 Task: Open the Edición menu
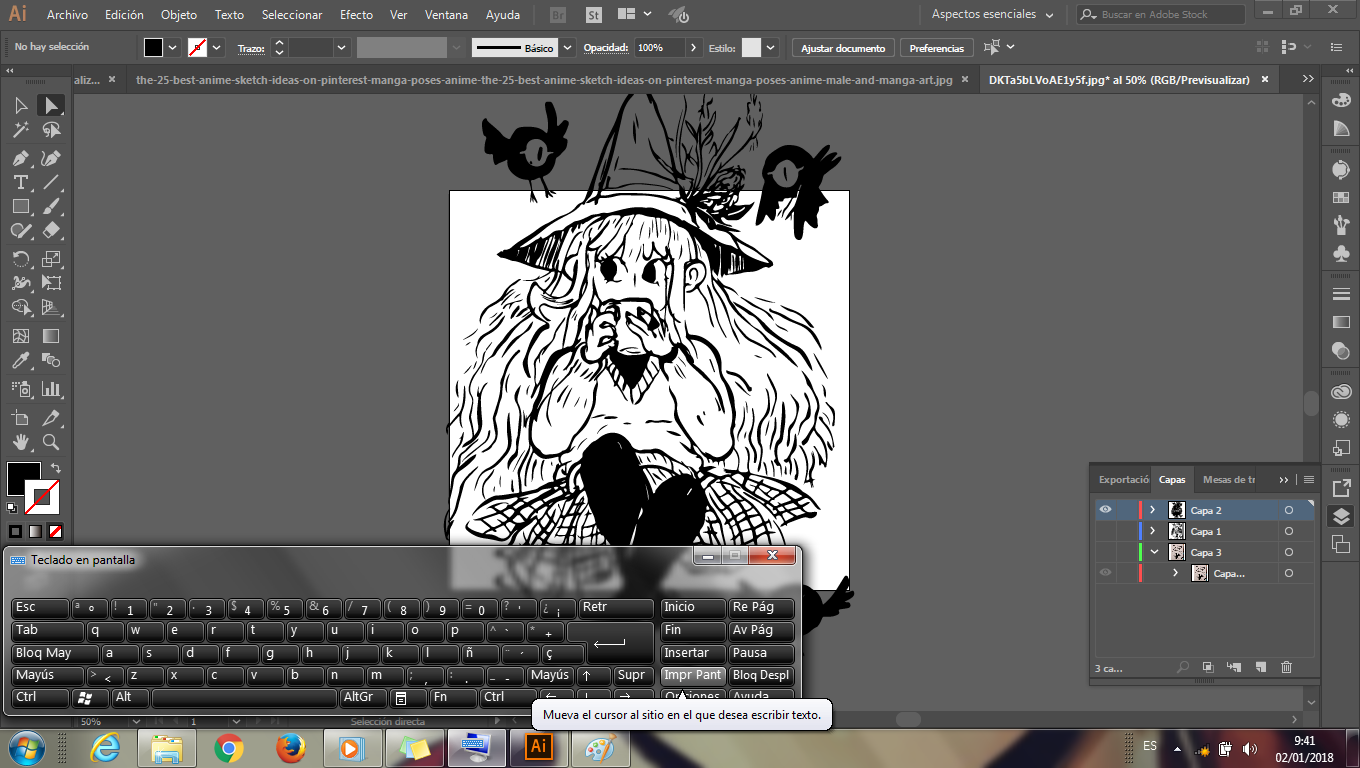[x=124, y=15]
